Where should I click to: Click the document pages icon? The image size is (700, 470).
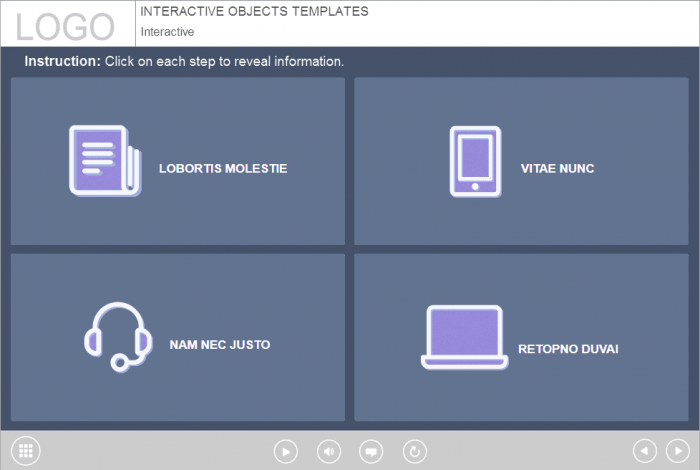(104, 160)
